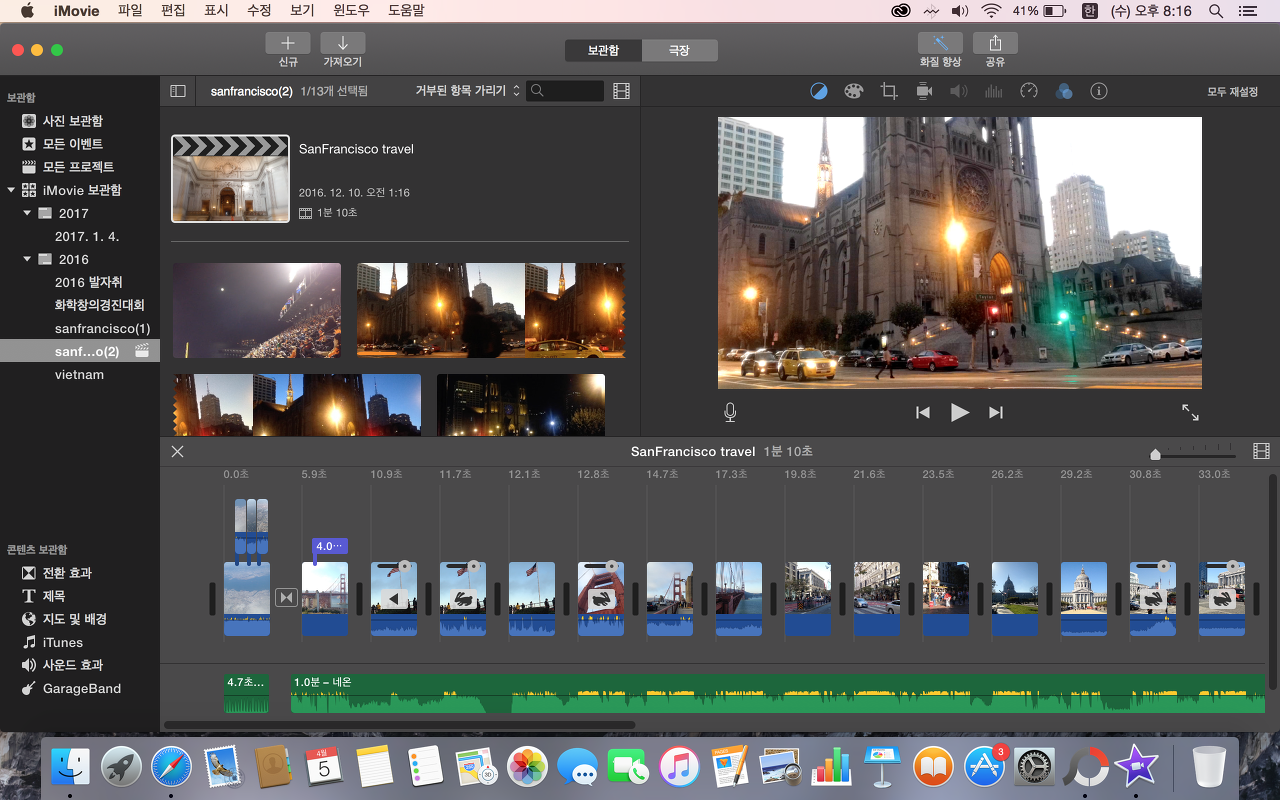Show the clip information icon
The height and width of the screenshot is (800, 1280).
pyautogui.click(x=1099, y=91)
